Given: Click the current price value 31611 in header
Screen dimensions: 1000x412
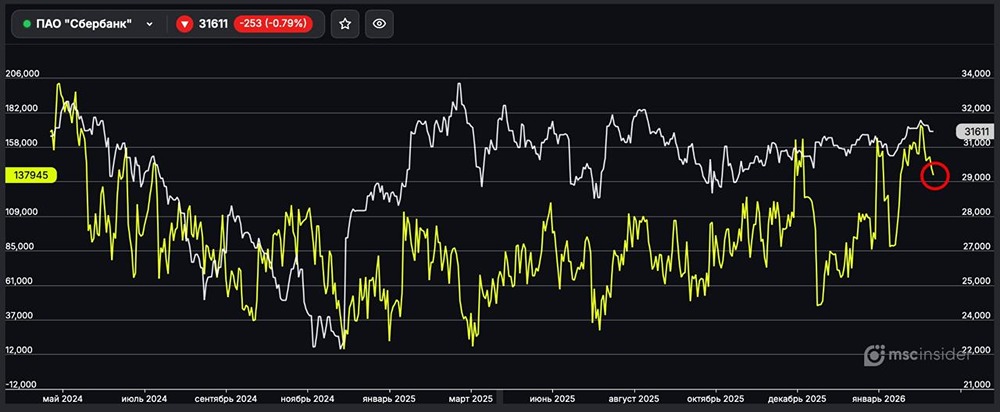Looking at the screenshot, I should point(212,24).
